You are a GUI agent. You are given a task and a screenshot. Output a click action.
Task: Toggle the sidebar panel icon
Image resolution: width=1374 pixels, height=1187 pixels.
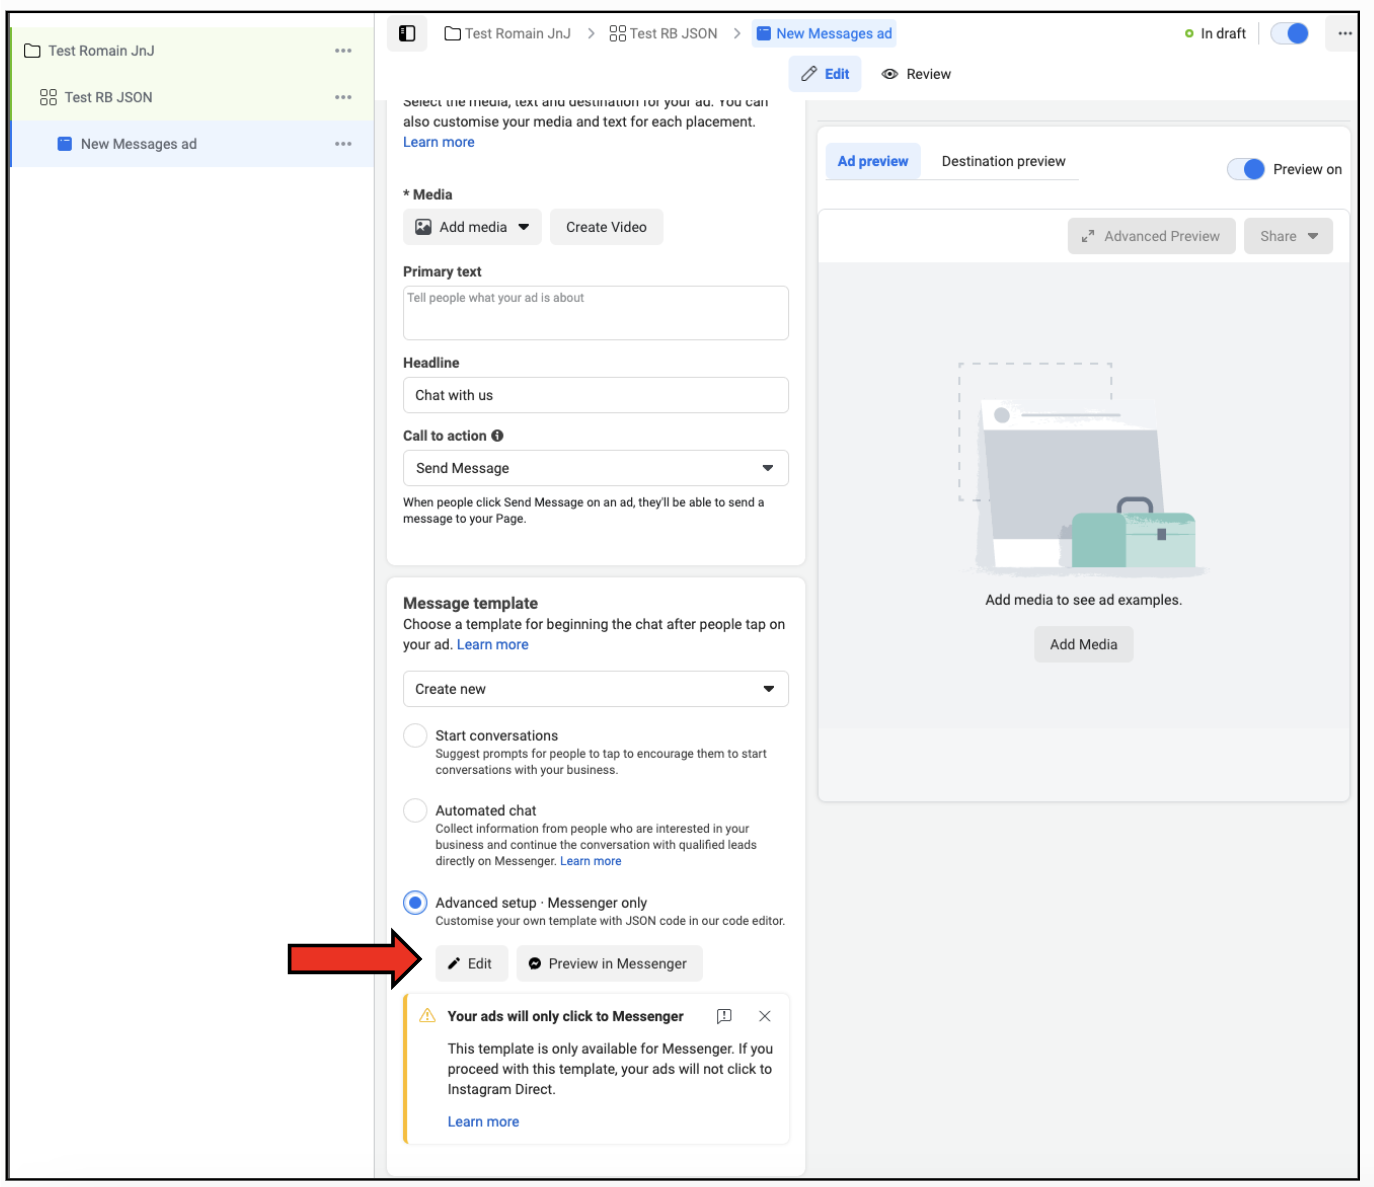pyautogui.click(x=407, y=33)
